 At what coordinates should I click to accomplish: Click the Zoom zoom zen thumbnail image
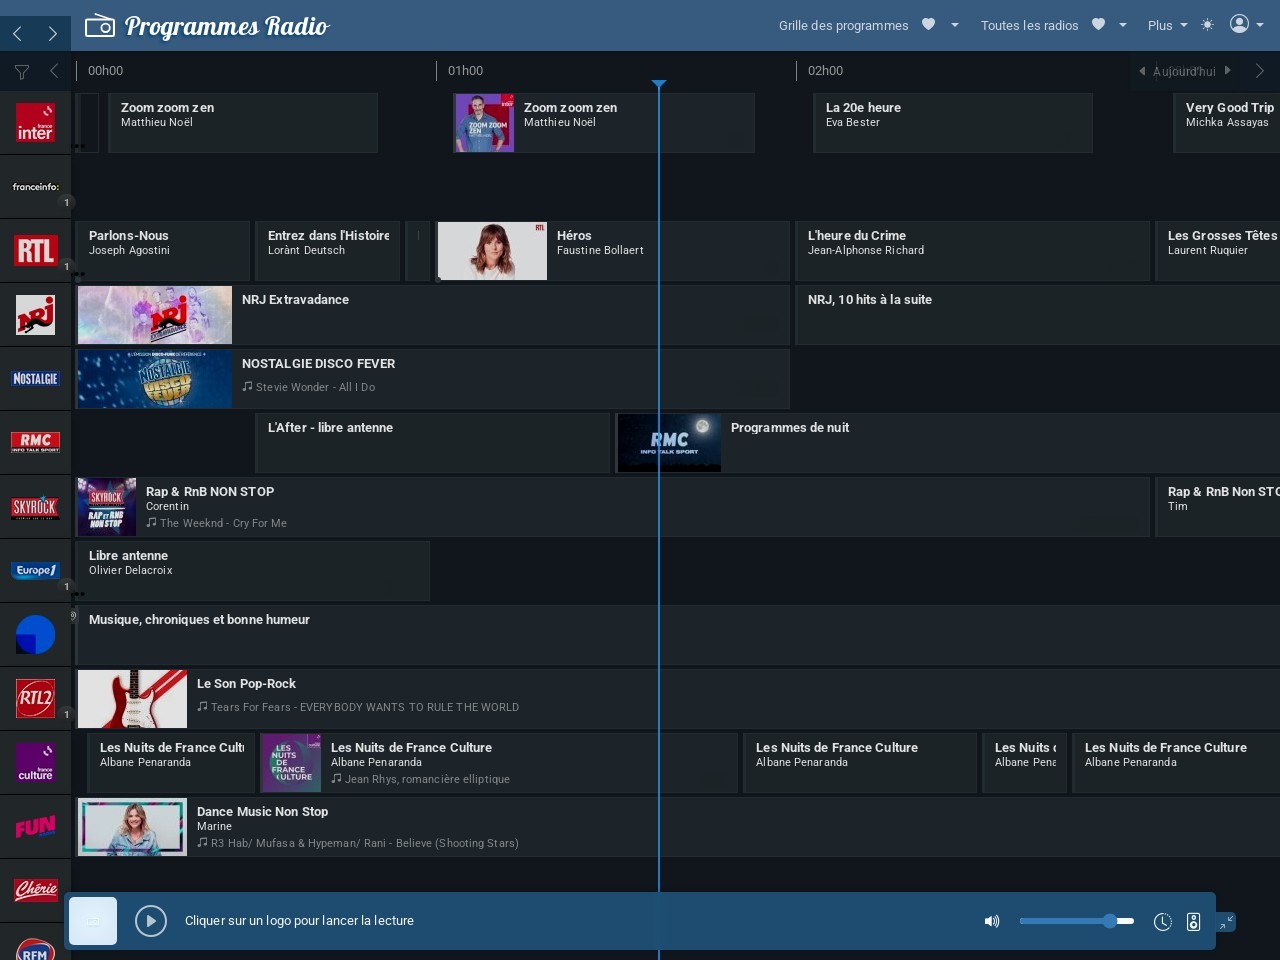(x=485, y=123)
